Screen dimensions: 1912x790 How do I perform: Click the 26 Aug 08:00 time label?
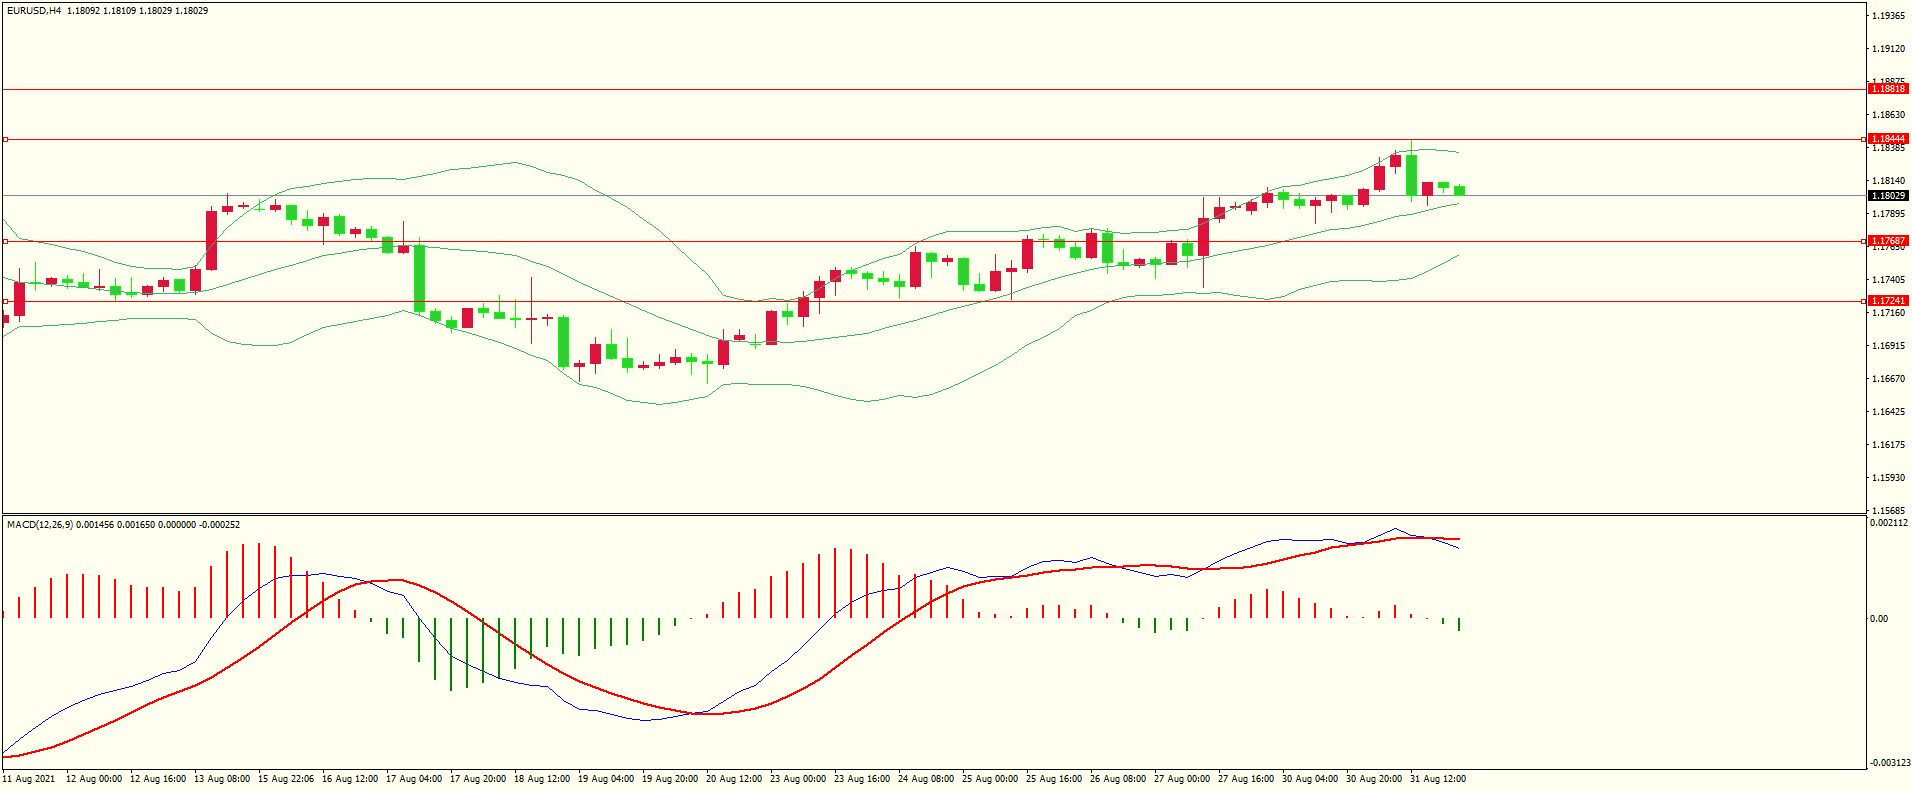click(x=1118, y=779)
